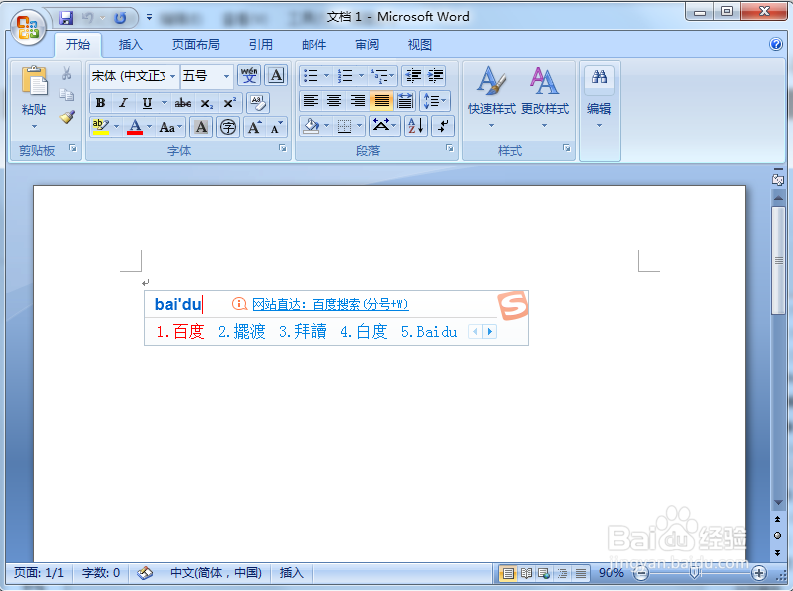Align text right
The width and height of the screenshot is (793, 591).
[358, 101]
